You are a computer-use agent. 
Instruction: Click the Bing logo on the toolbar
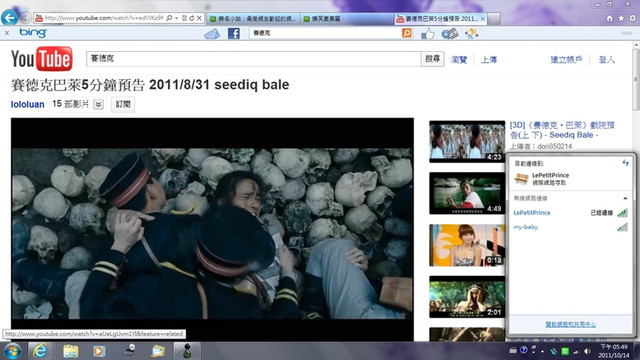[x=33, y=33]
